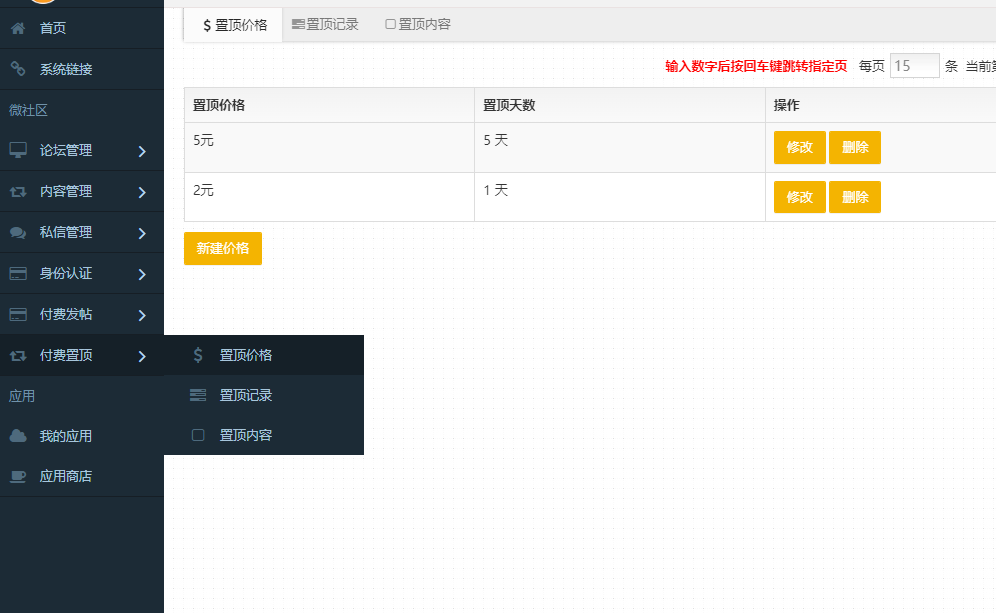
Task: Expand the 论坛管理 chevron arrow
Action: point(142,151)
